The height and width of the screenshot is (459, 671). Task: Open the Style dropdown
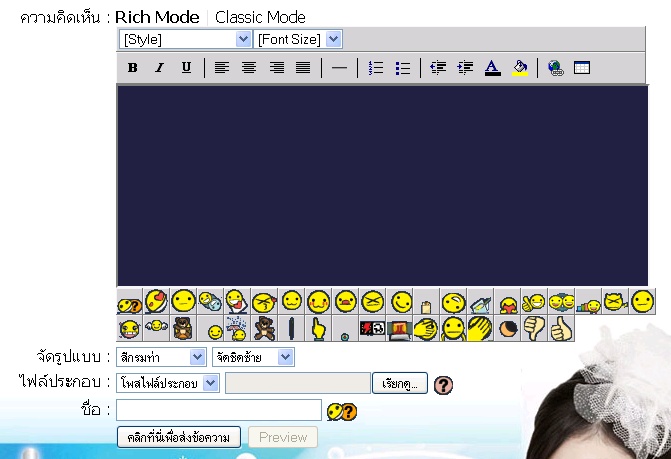(x=185, y=39)
